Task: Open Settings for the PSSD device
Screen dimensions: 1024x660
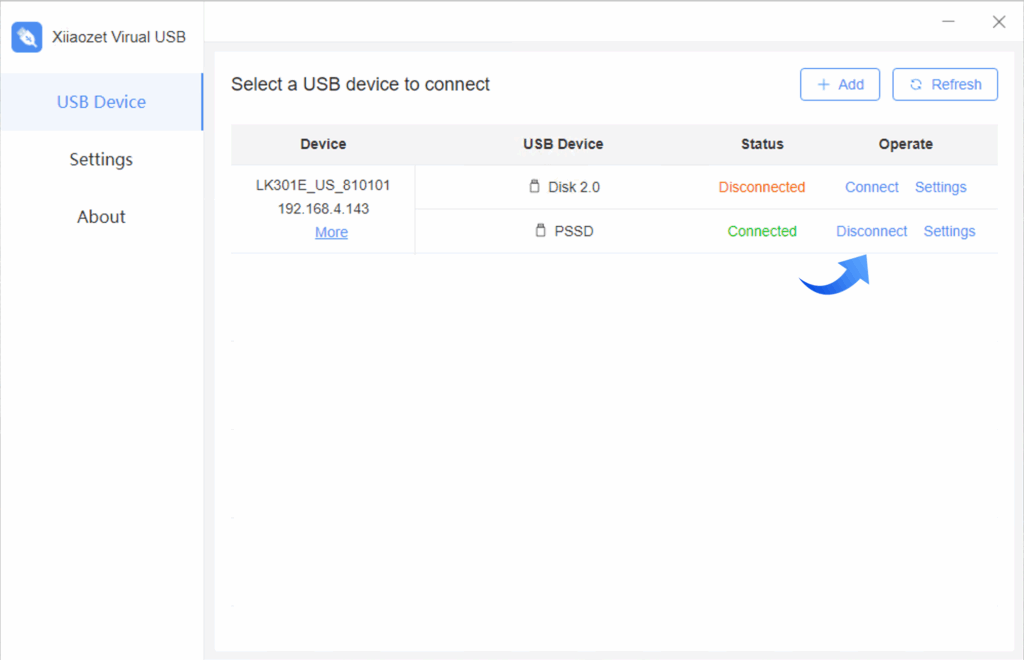Action: click(x=949, y=231)
